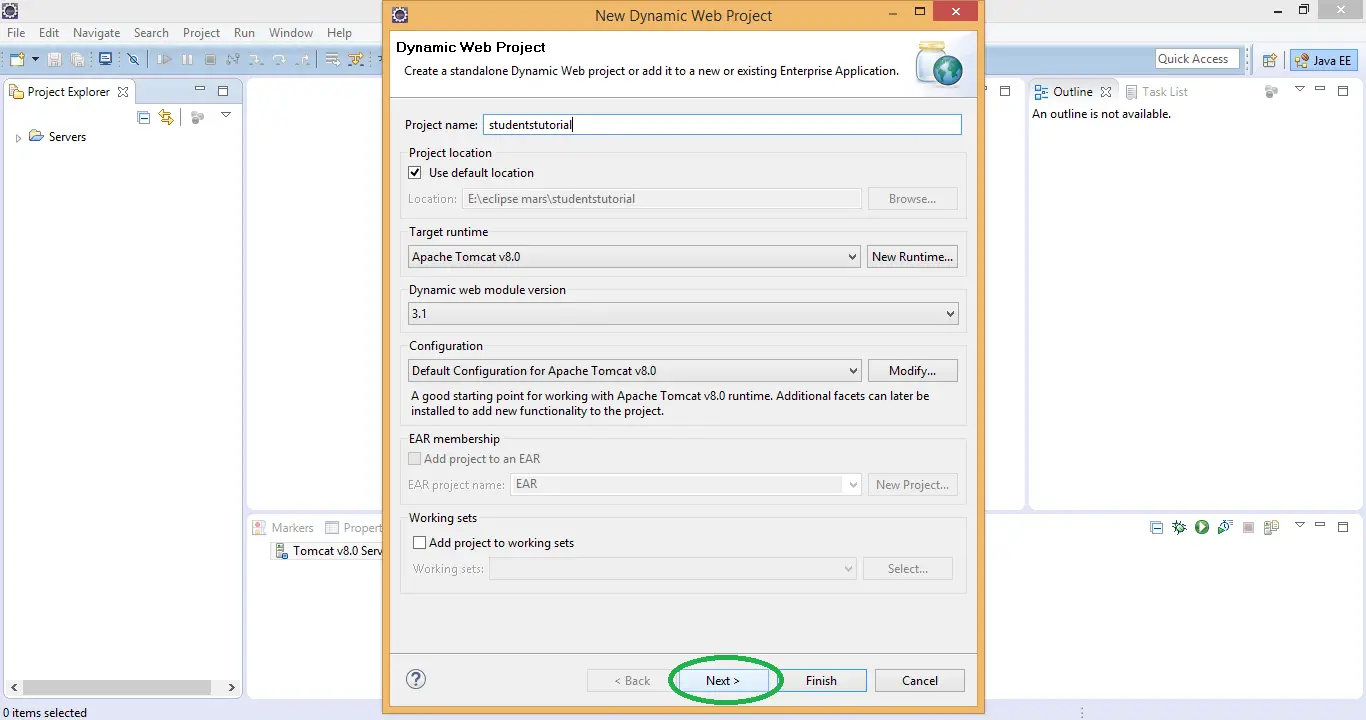Toggle Skip All Breakpoints icon
1366x720 pixels.
tap(133, 60)
